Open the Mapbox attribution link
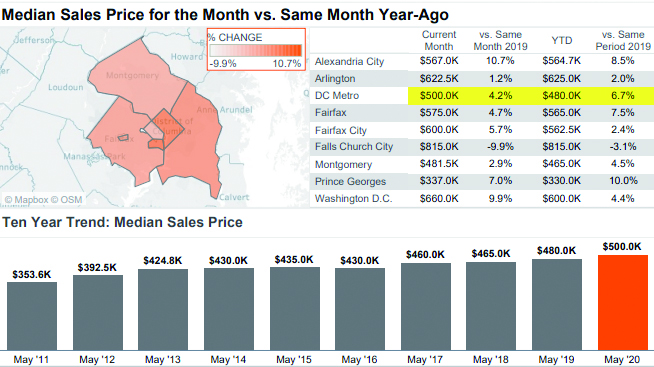654x367 pixels. 27,200
